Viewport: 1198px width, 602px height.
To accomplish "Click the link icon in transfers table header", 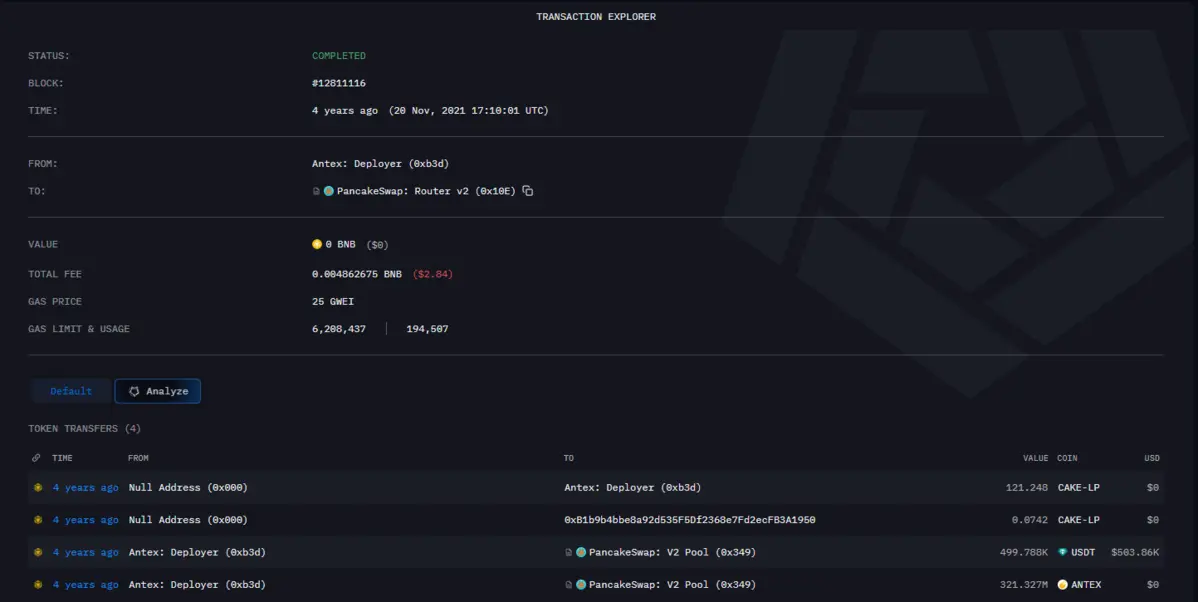I will [37, 458].
